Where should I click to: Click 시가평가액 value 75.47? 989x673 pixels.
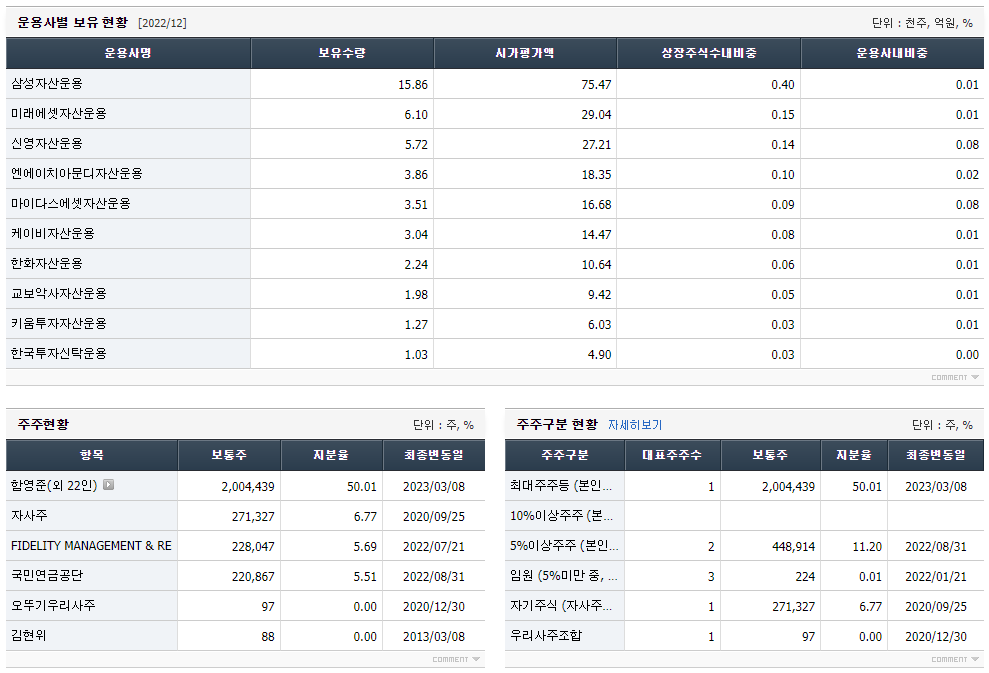(596, 85)
